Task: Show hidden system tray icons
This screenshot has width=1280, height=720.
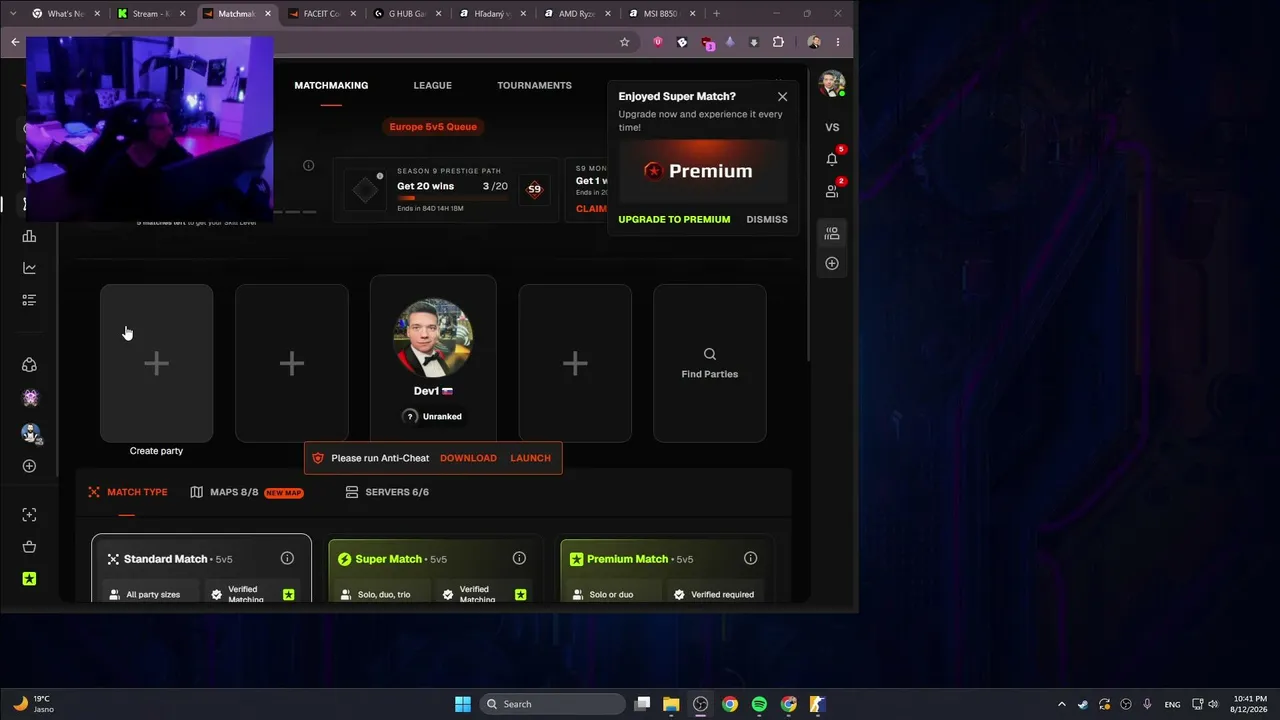Action: click(1062, 704)
